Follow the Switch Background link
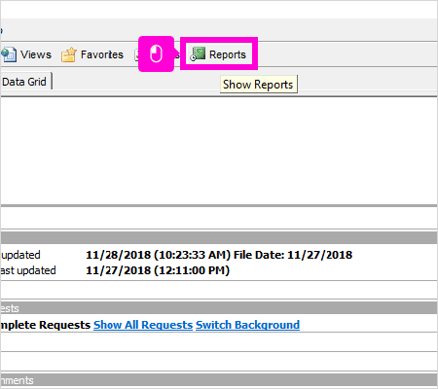 (248, 325)
